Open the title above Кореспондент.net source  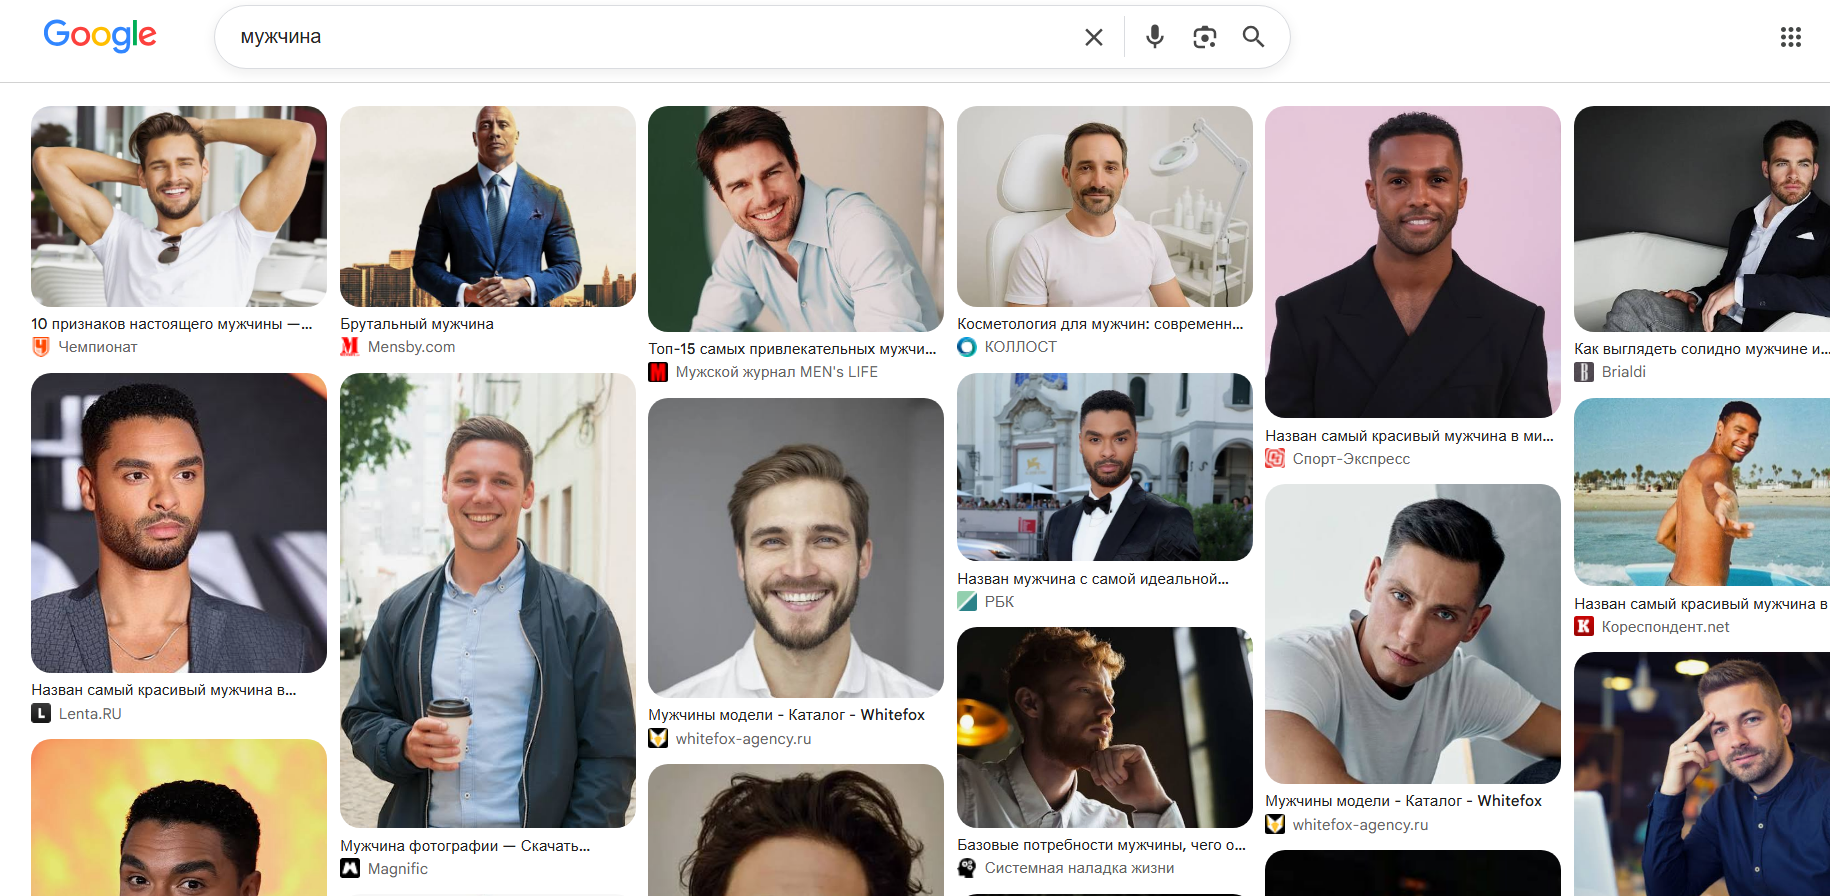click(x=1701, y=604)
